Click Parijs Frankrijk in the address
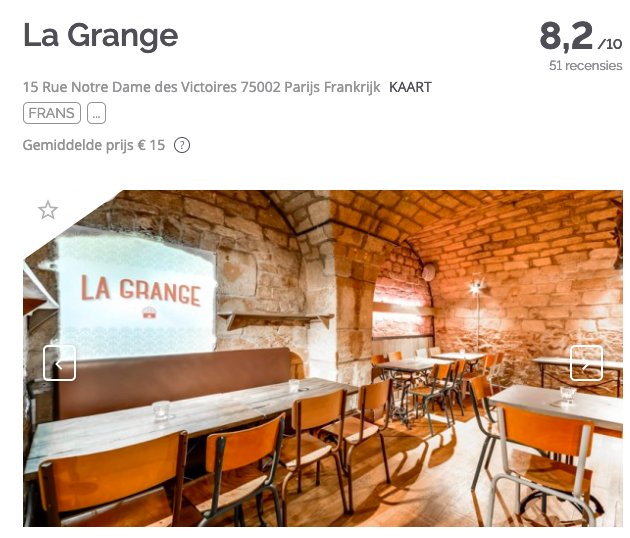630x538 pixels. click(x=332, y=87)
